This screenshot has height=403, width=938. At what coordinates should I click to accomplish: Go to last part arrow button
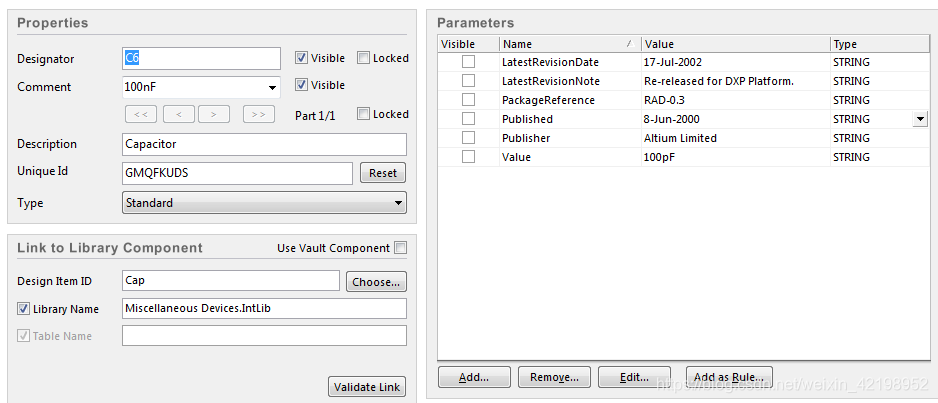[x=258, y=114]
